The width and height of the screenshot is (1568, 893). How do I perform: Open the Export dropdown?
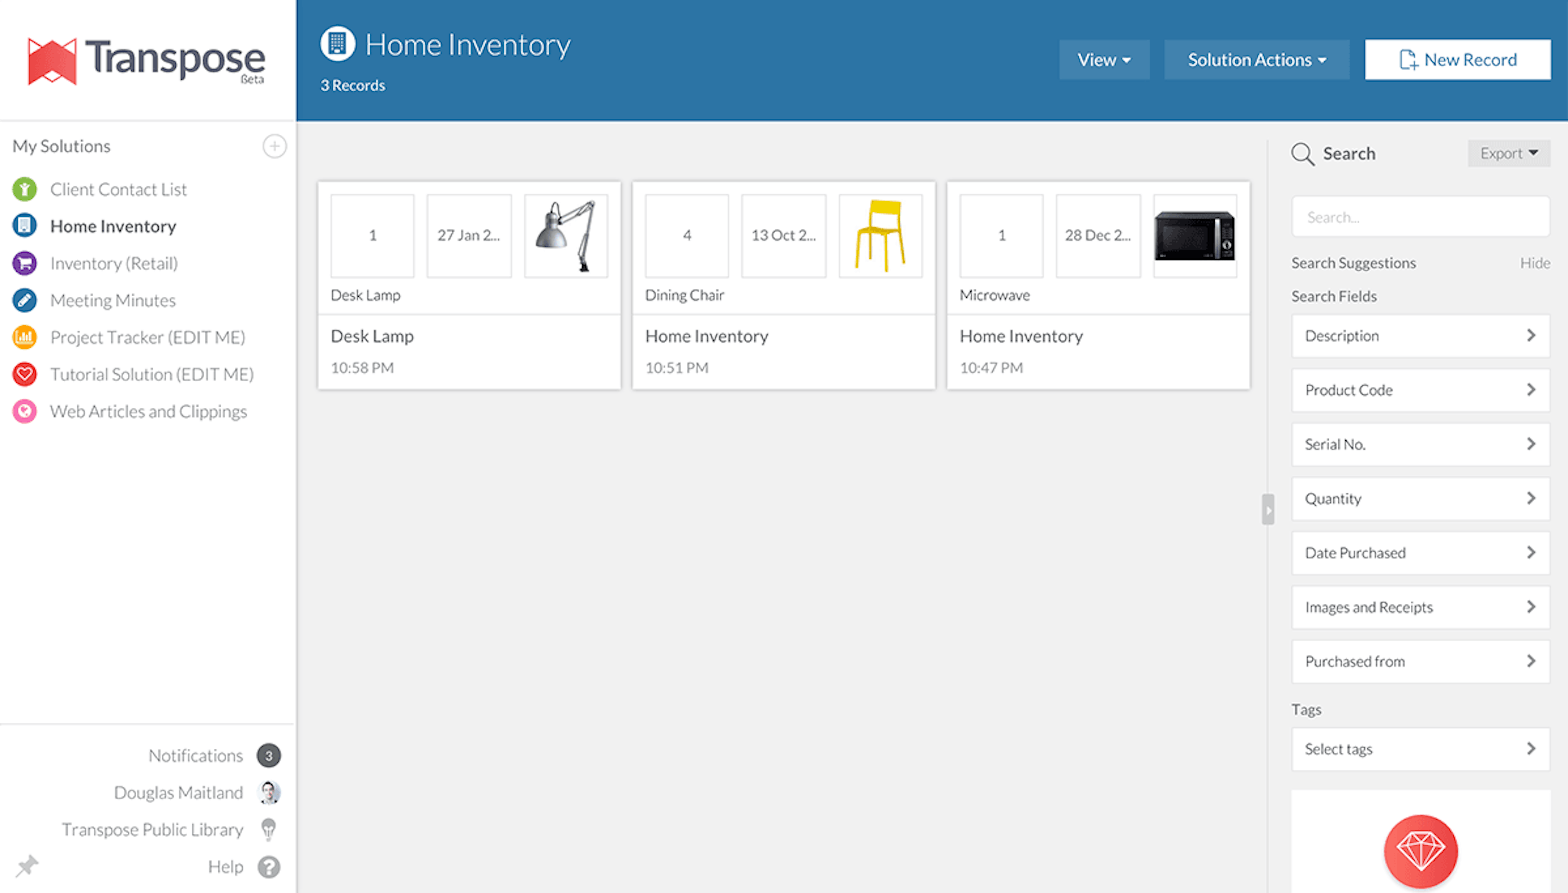[1508, 153]
